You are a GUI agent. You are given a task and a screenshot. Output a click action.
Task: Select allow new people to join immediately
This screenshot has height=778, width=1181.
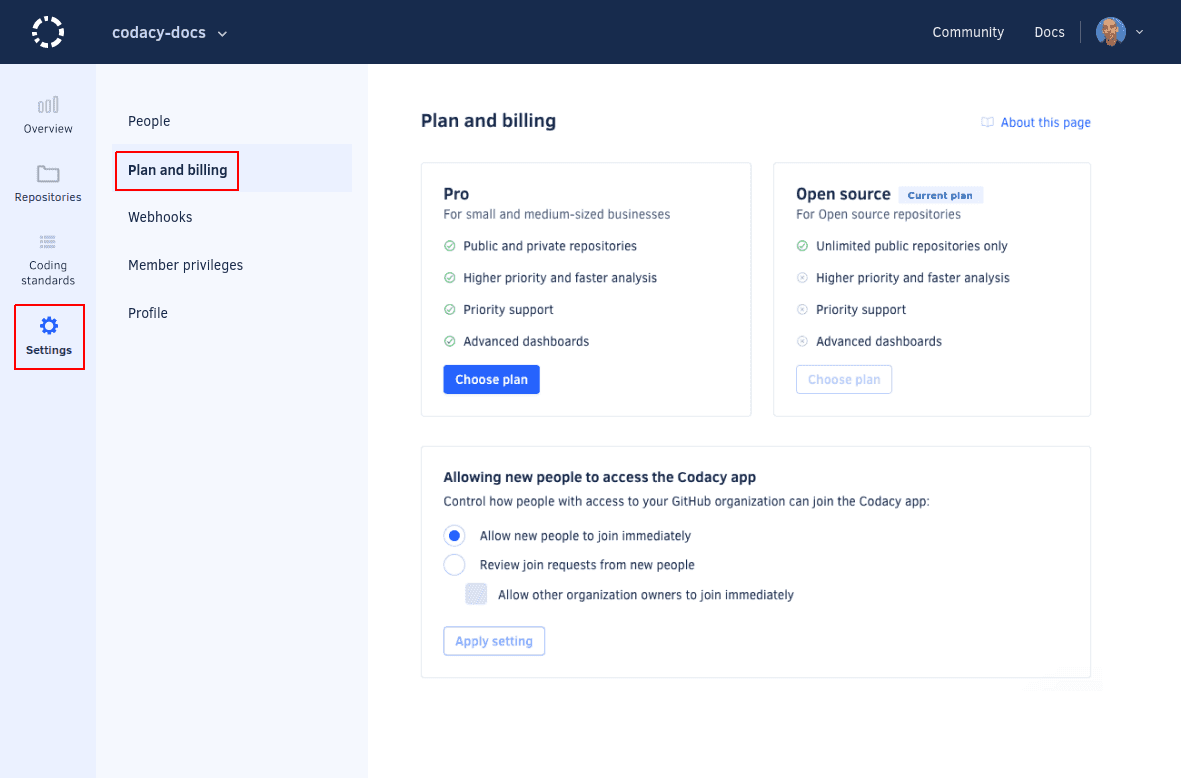[455, 535]
